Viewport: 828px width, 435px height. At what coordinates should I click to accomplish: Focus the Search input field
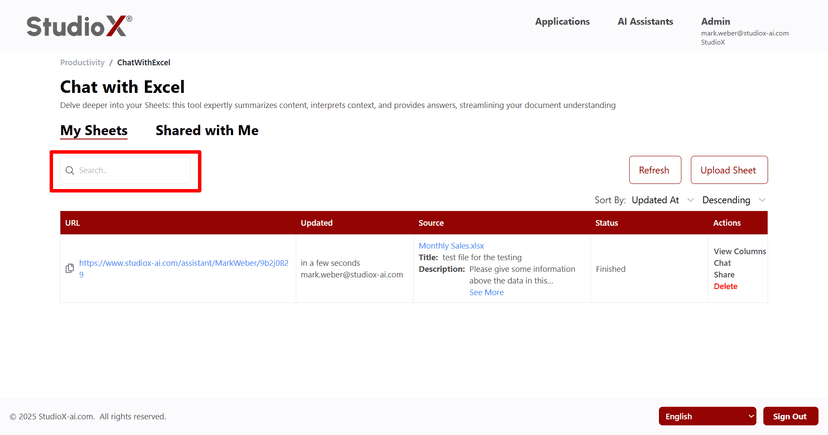[132, 171]
